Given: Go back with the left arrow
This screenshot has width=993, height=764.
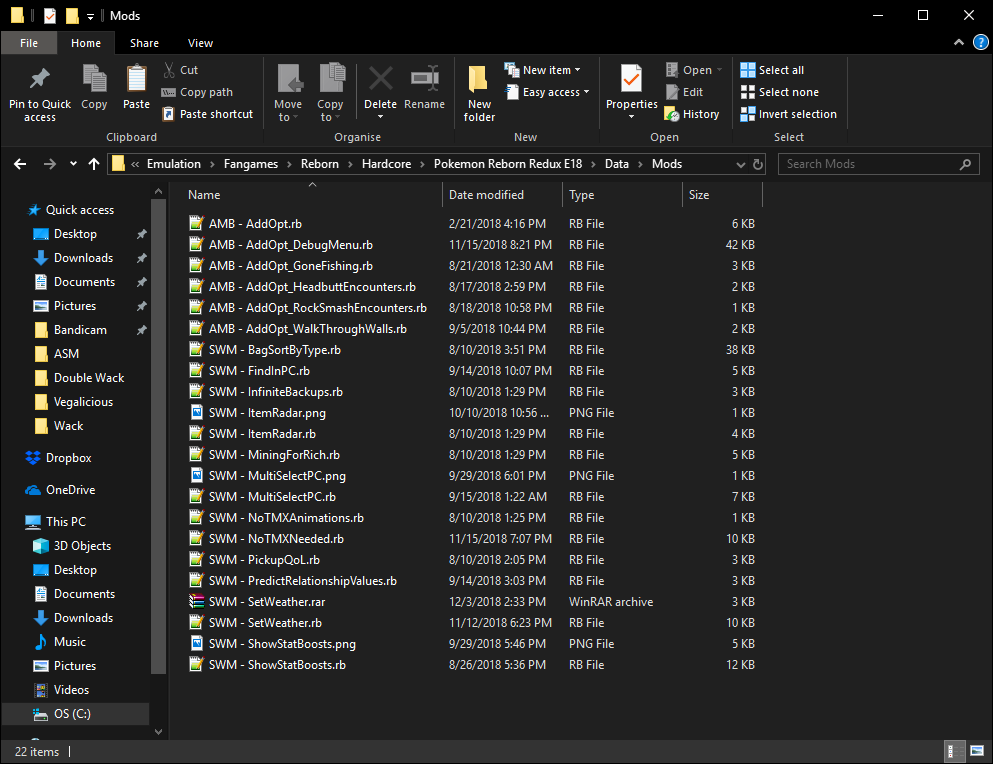Looking at the screenshot, I should point(20,164).
